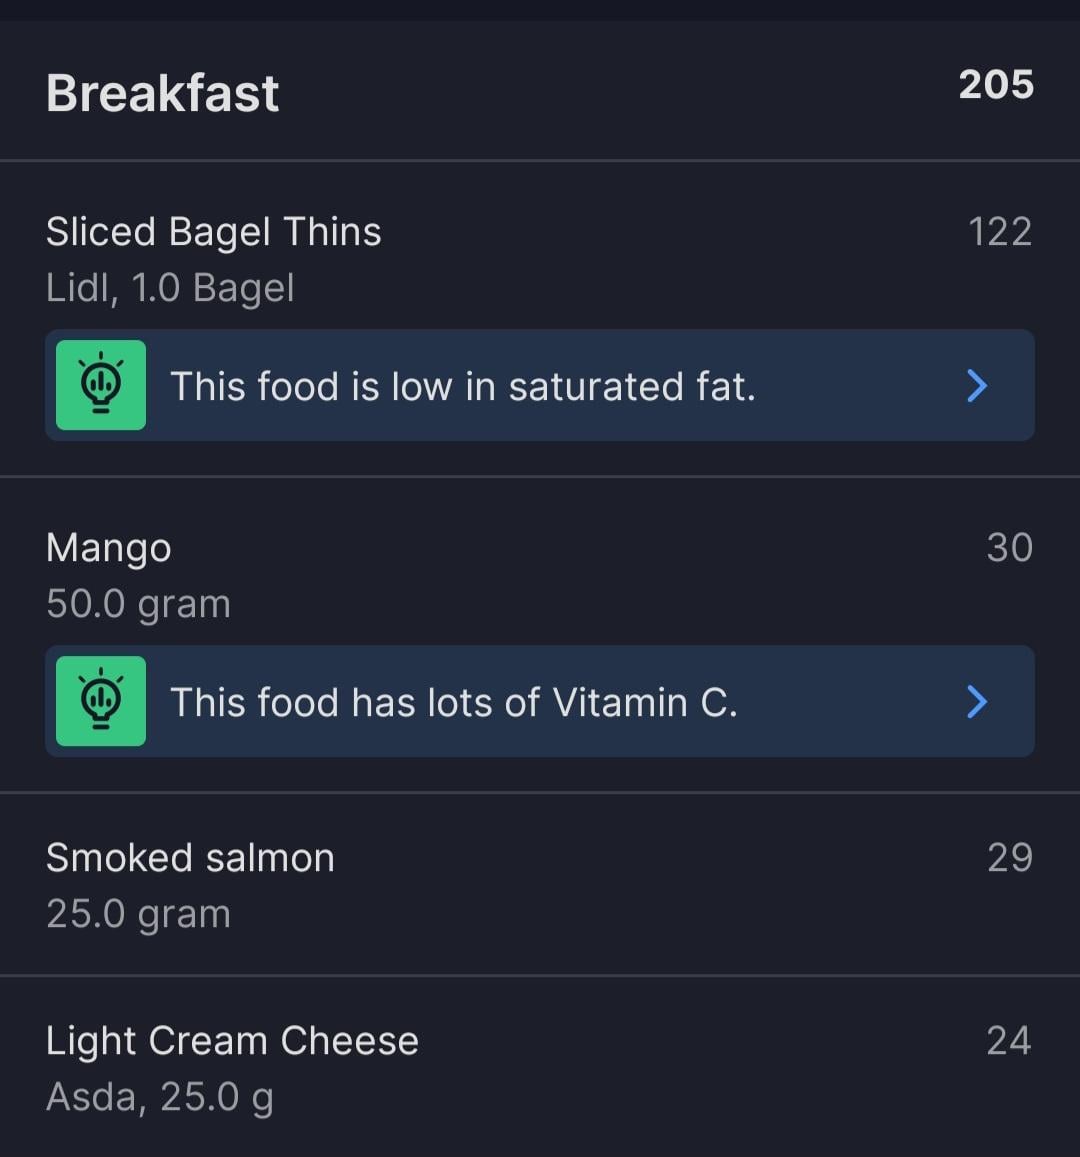Screen dimensions: 1080x1157
Task: Open the saturated fat insight chevron arrow
Action: pos(977,385)
